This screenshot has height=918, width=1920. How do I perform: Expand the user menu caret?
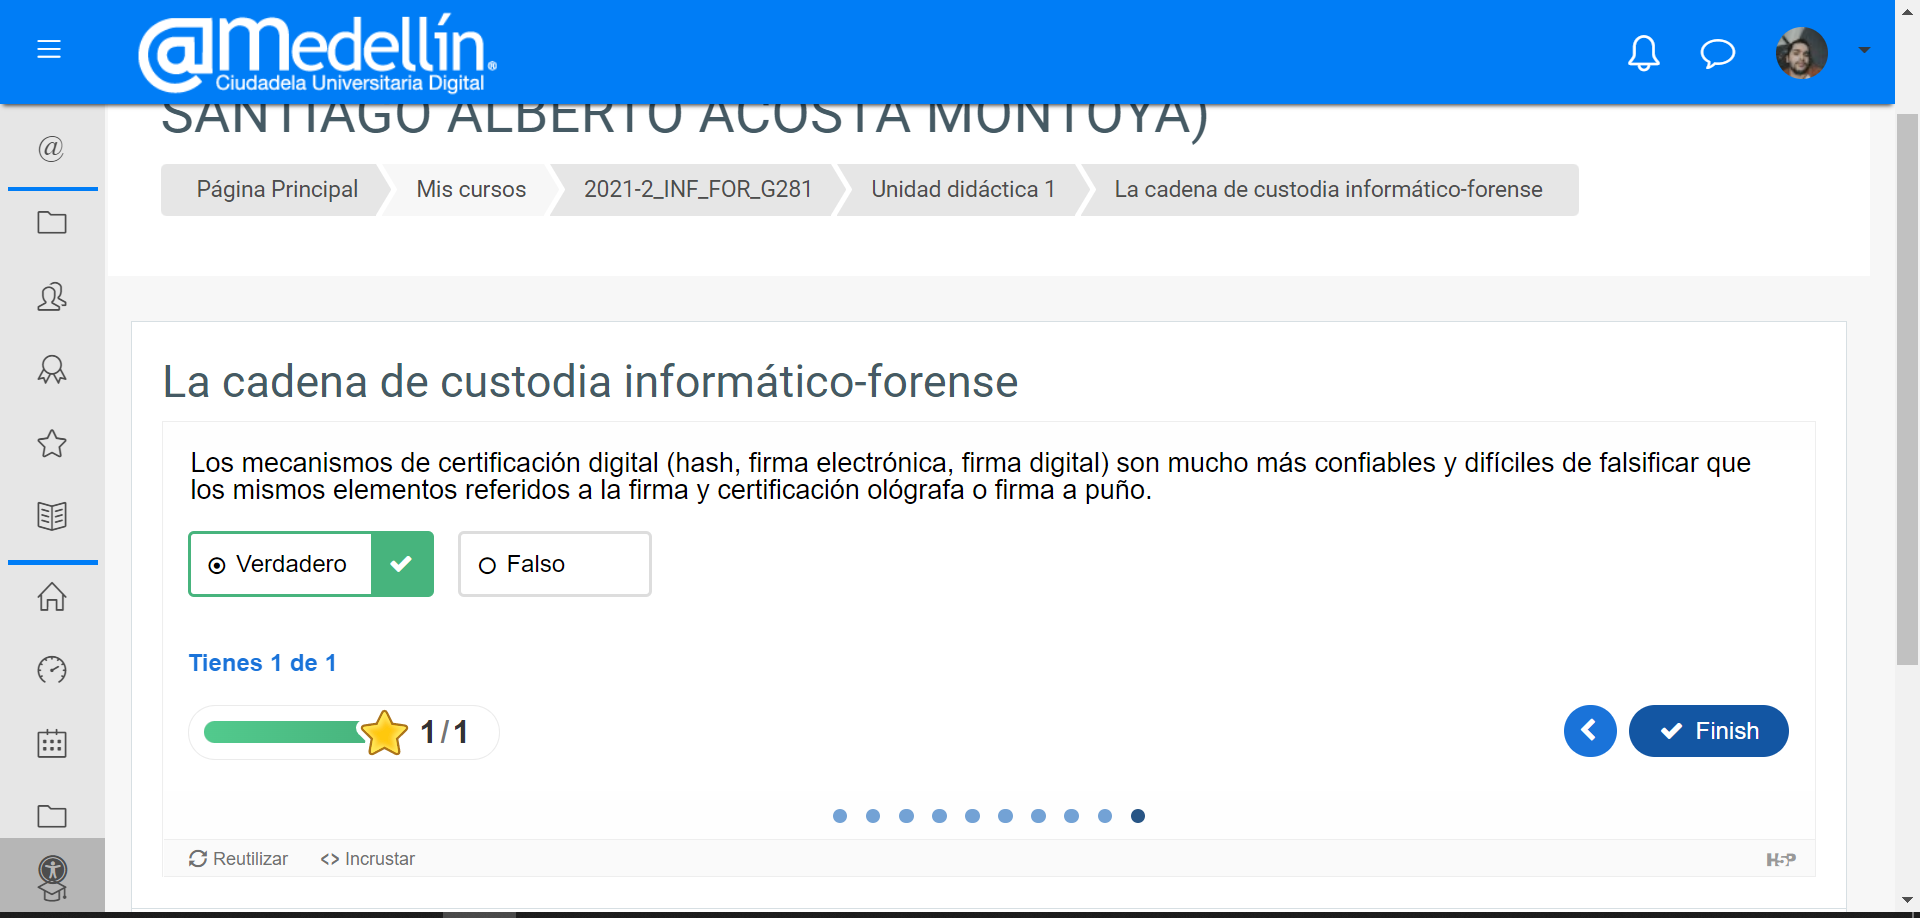1864,50
